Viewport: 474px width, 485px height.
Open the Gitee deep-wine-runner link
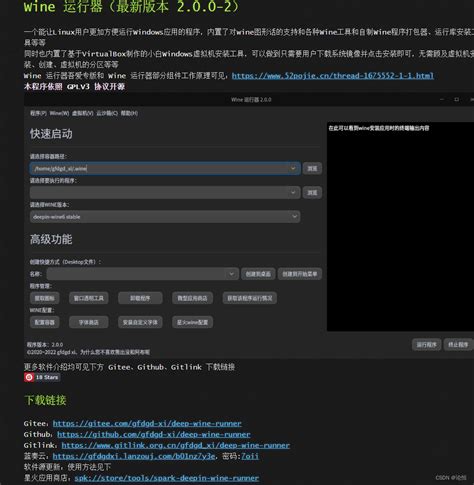[147, 423]
